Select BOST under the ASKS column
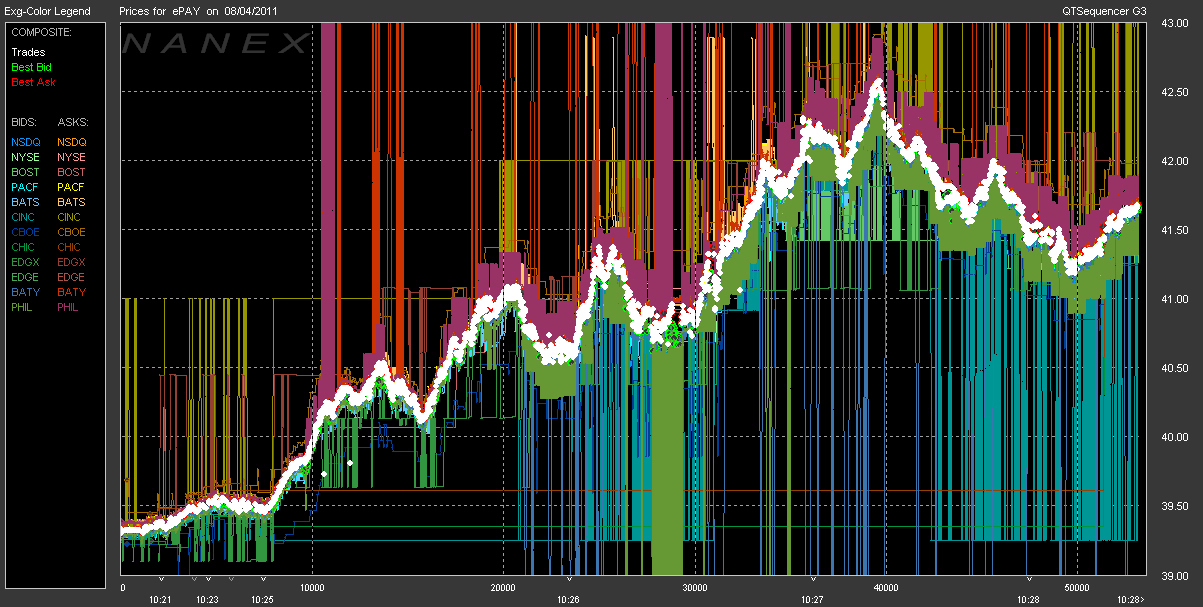The image size is (1203, 607). tap(72, 172)
